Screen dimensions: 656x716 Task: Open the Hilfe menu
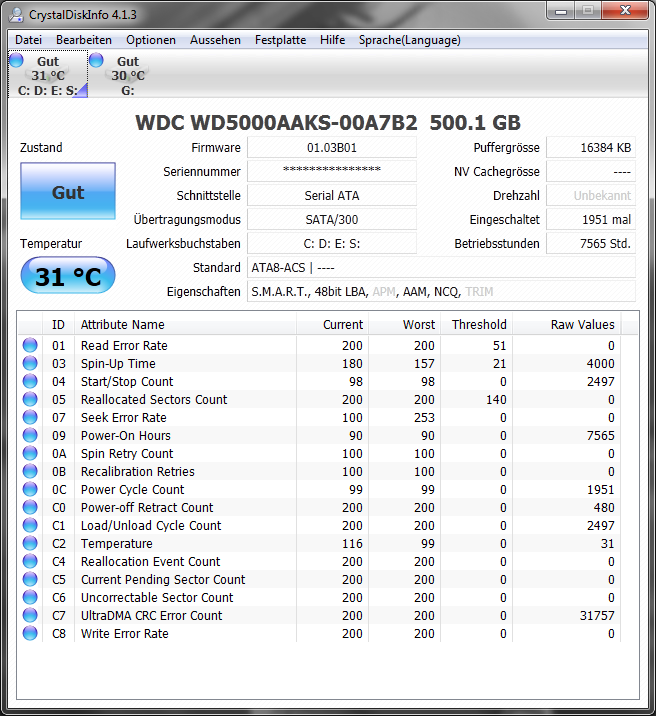[x=332, y=40]
